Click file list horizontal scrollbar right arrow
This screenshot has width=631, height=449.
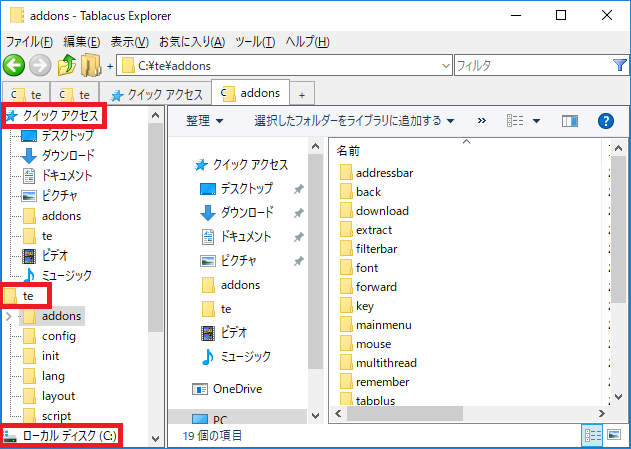(602, 413)
